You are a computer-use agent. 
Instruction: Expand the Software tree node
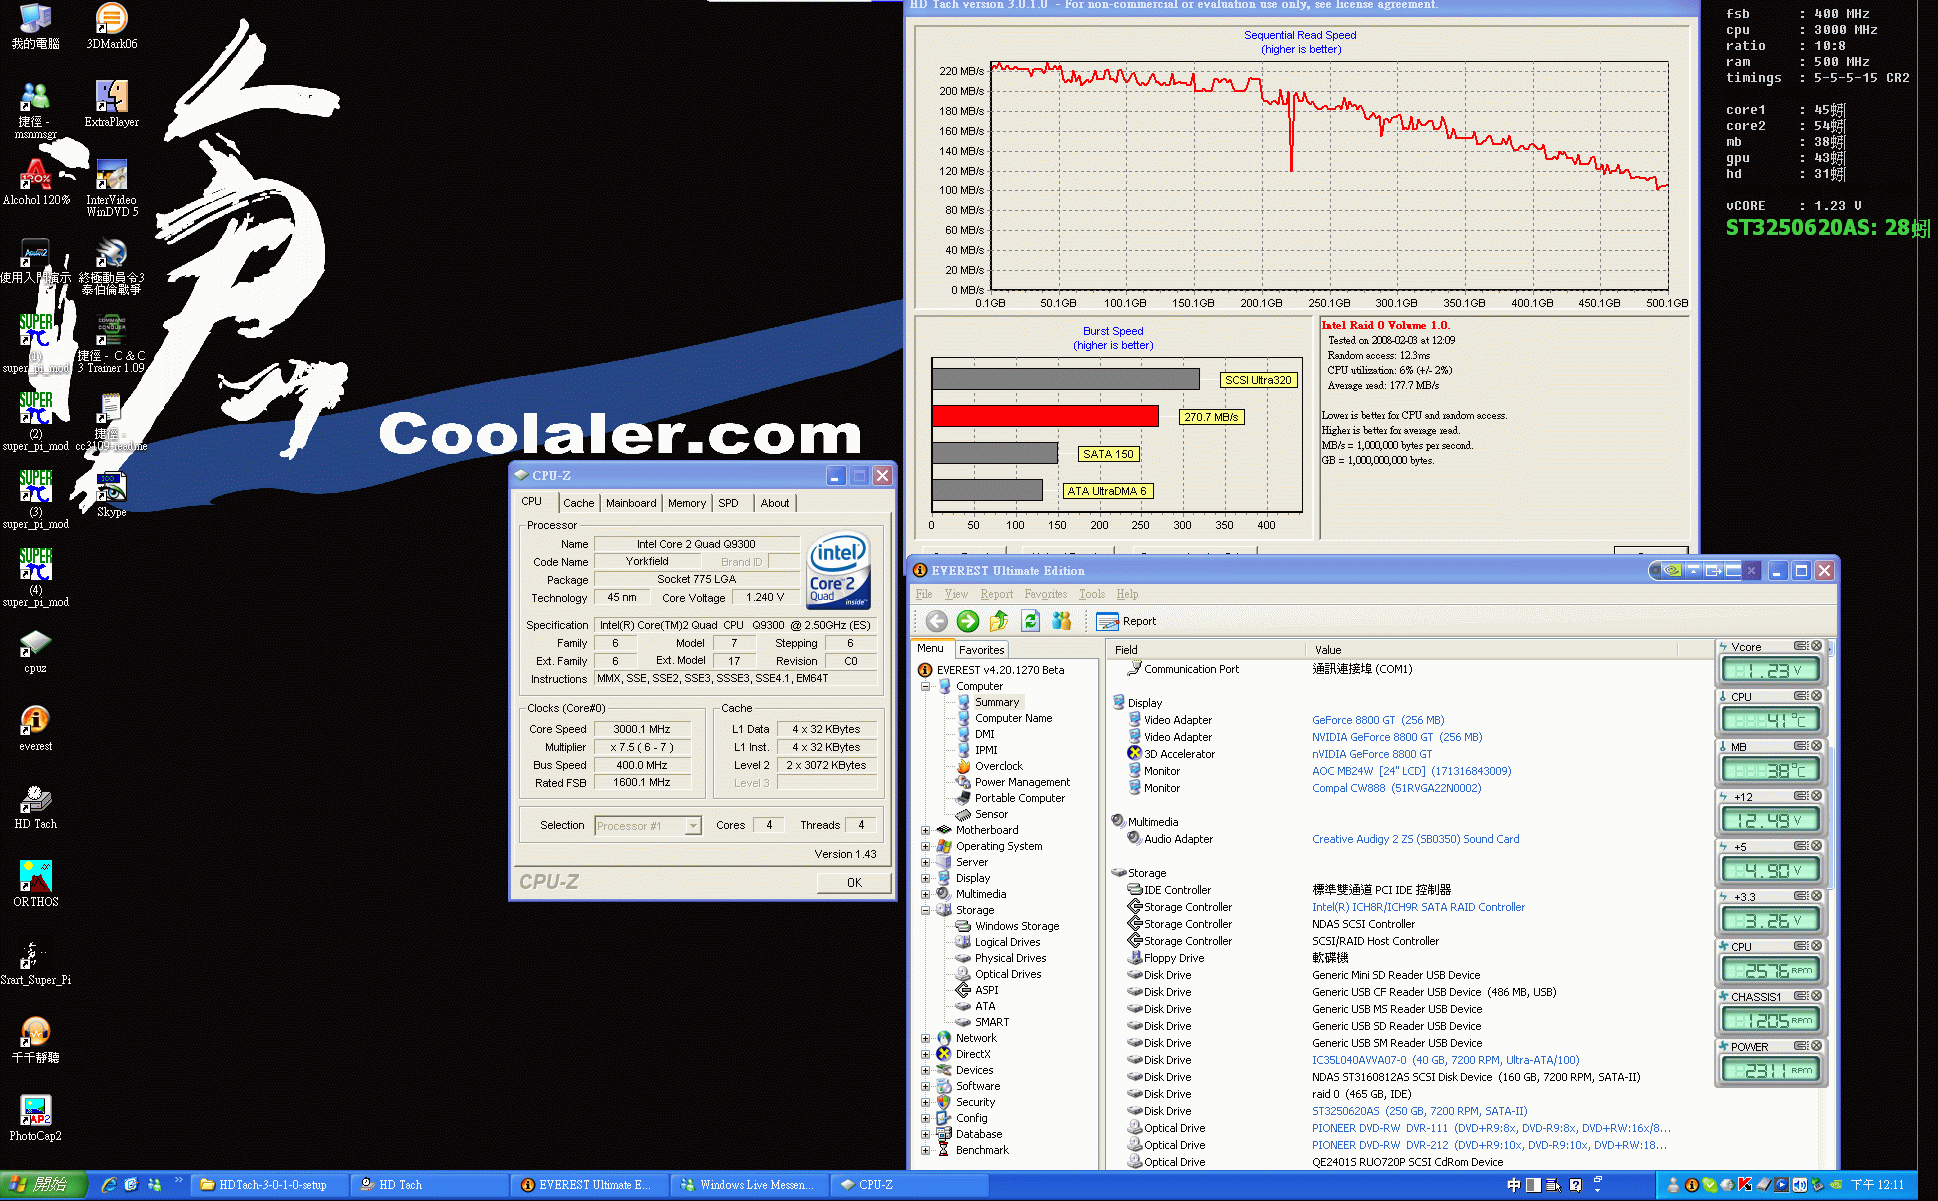tap(925, 1086)
